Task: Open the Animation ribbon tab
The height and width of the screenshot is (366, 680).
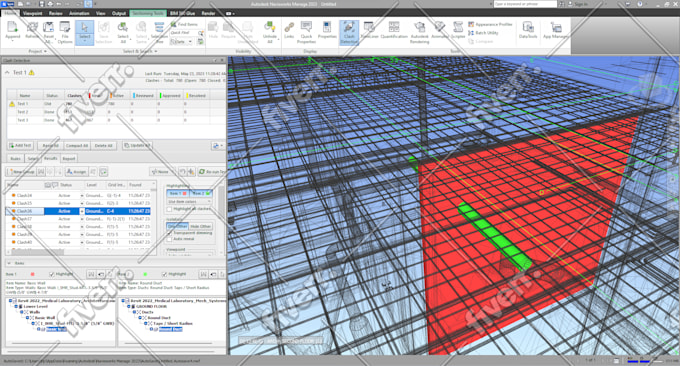Action: [x=79, y=13]
